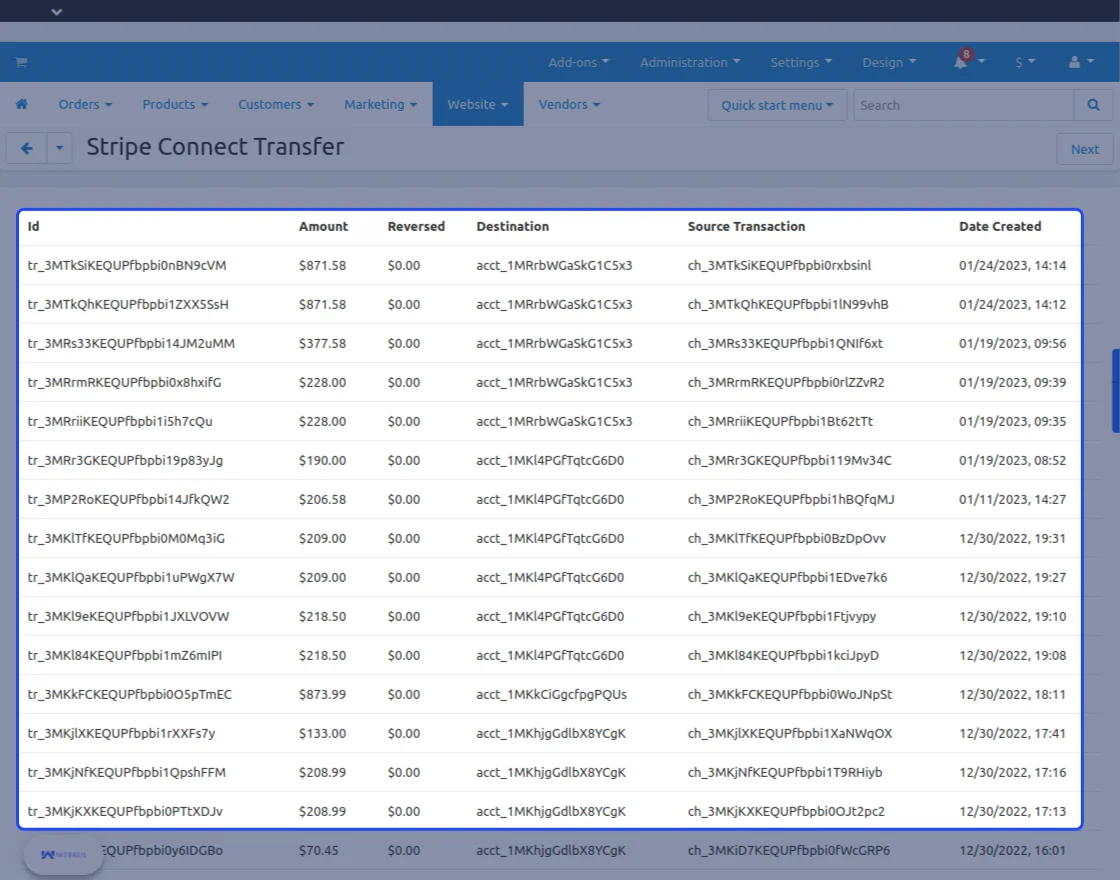Click destination acct_1MKkCiGgcfpgPQUs
1120x880 pixels.
click(x=551, y=694)
